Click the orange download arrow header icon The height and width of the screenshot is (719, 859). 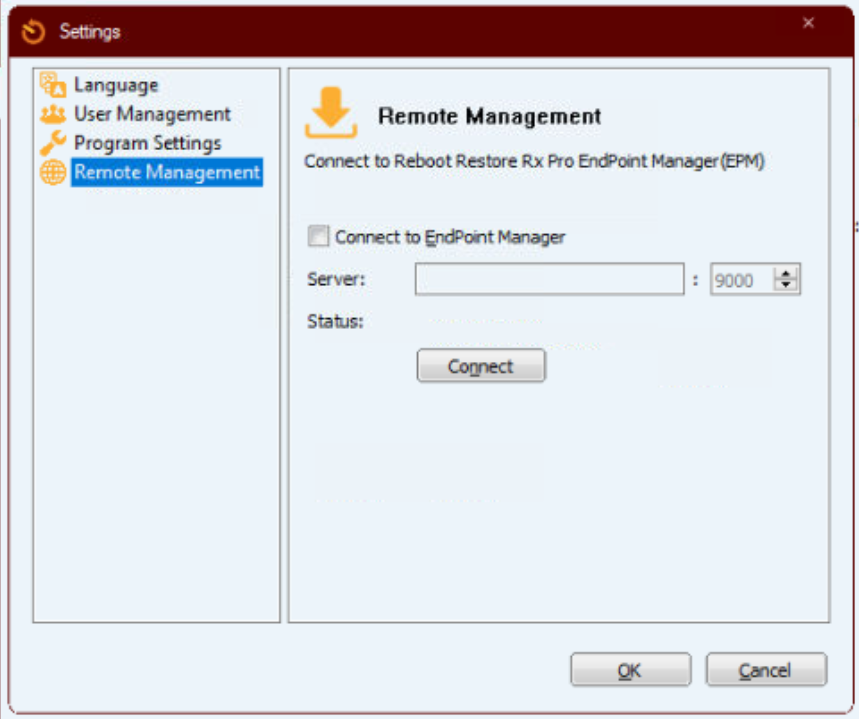[331, 112]
